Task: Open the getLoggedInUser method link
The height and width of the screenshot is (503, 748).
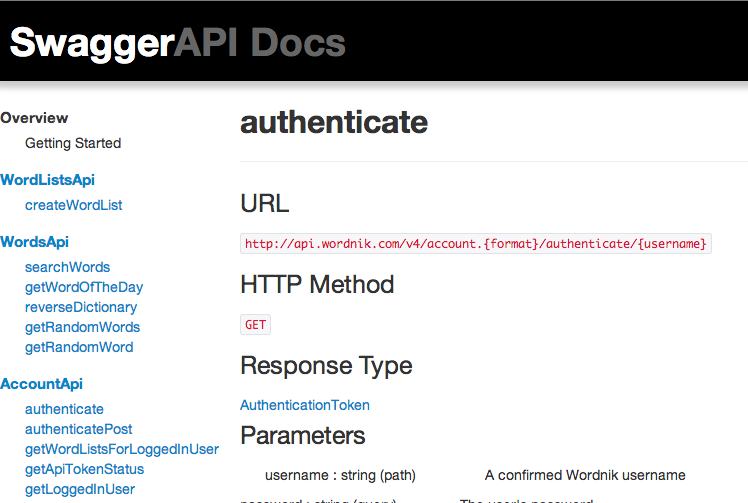Action: [80, 489]
